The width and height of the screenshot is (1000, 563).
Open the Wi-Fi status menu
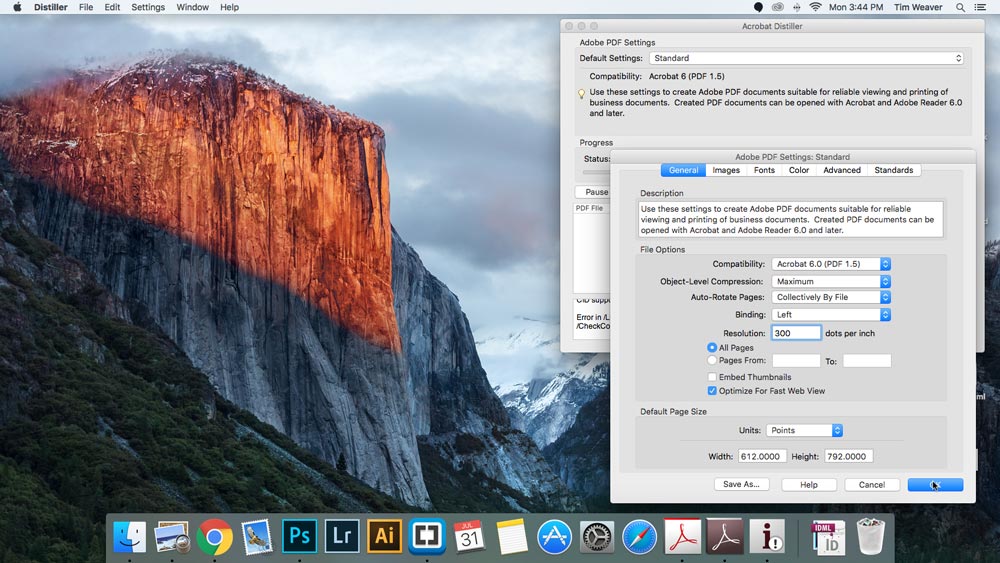[815, 7]
